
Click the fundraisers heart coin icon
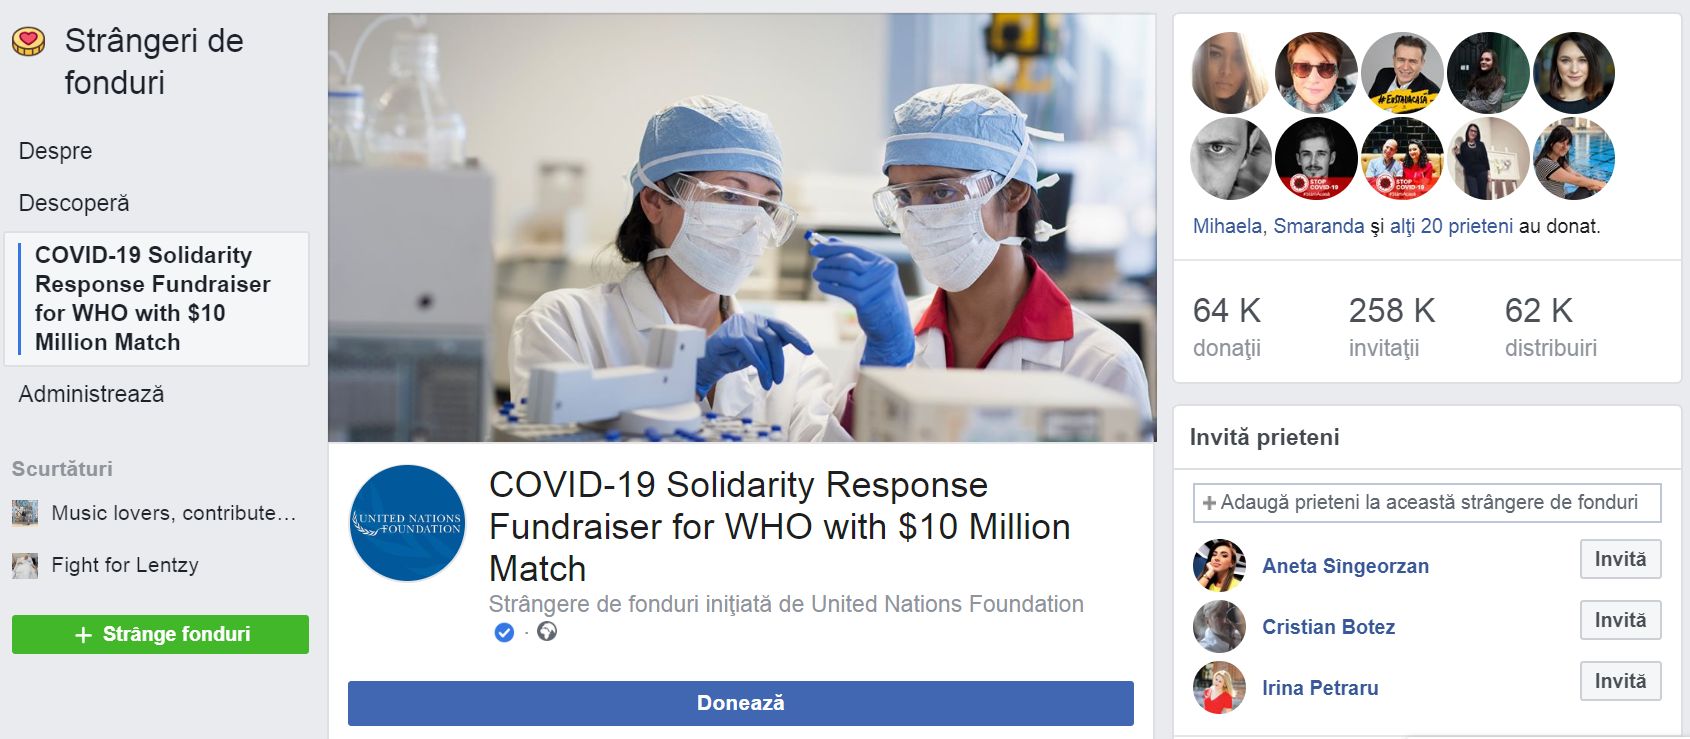29,41
